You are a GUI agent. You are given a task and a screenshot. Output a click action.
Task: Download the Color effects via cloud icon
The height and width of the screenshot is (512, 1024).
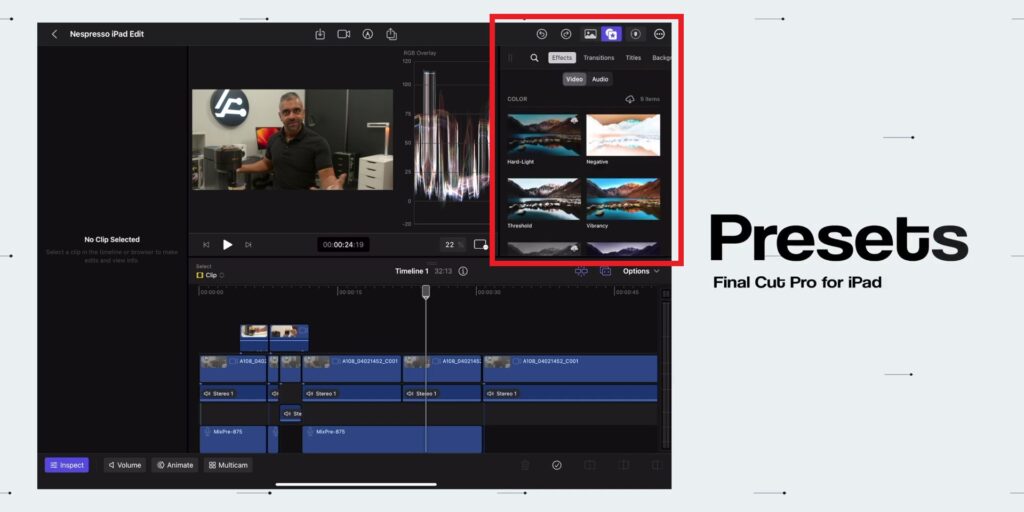(630, 99)
